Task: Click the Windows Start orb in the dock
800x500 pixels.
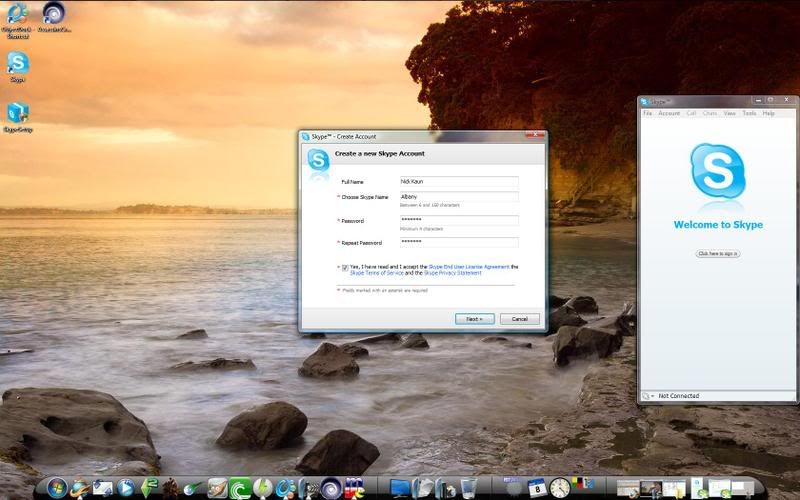Action: 56,488
